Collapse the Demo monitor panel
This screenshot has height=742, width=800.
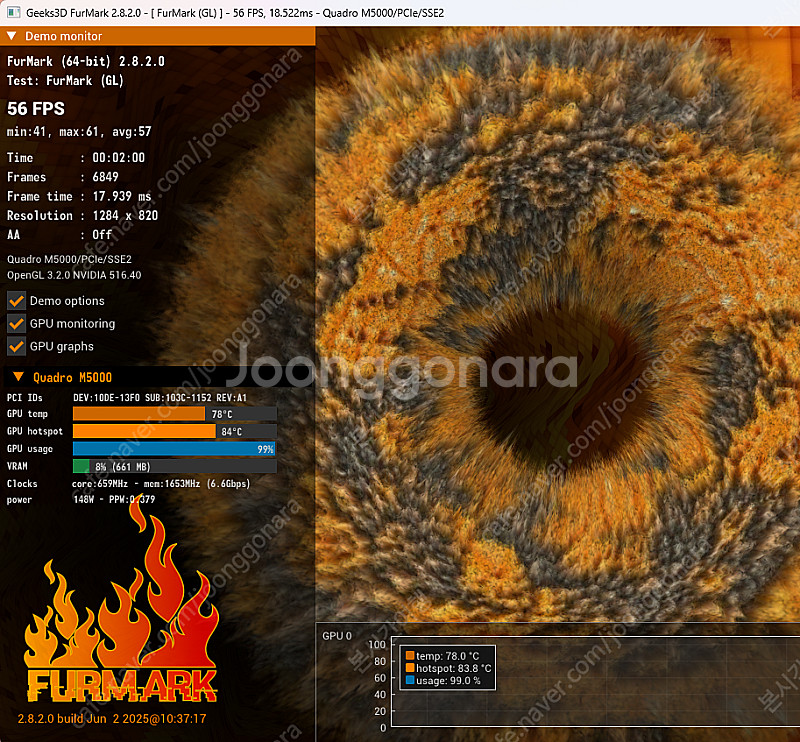[x=12, y=36]
